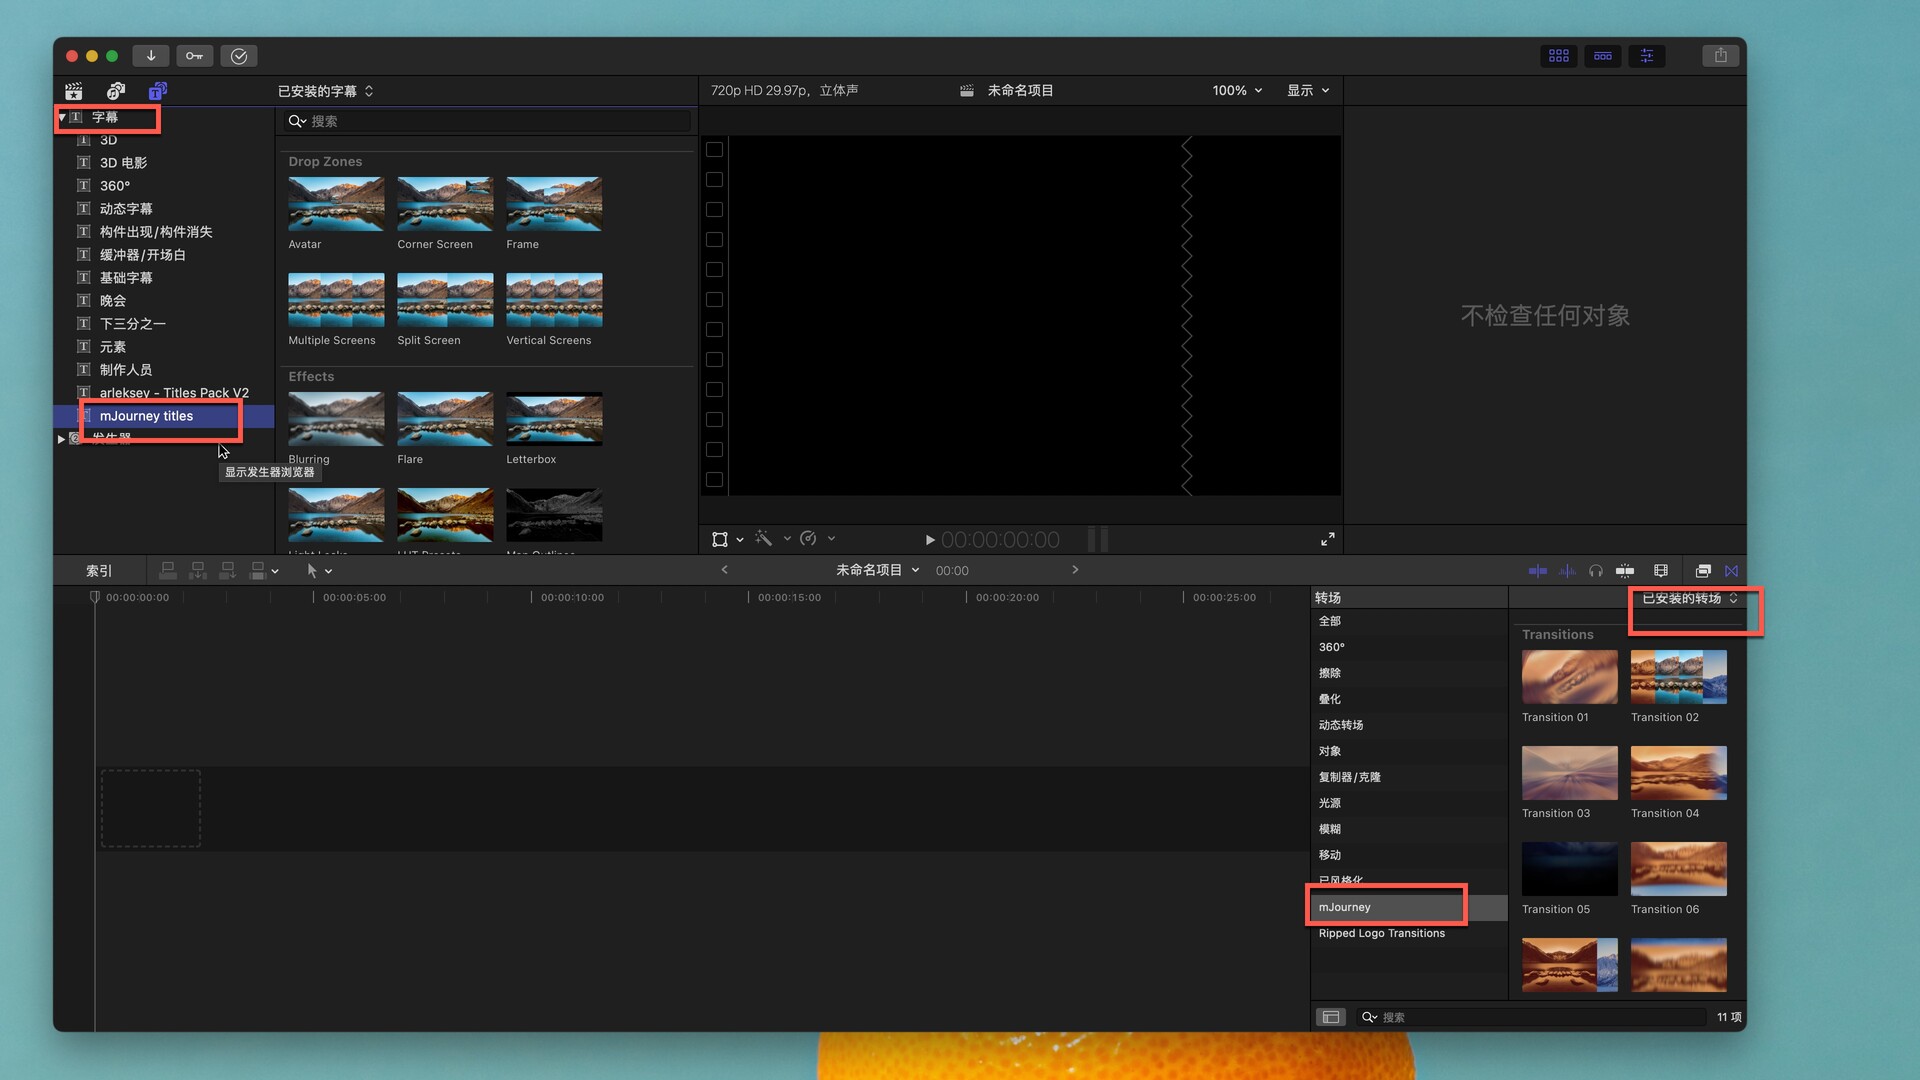Open the 已安装的转场 popup menu
1920x1080 pixels.
(1690, 598)
